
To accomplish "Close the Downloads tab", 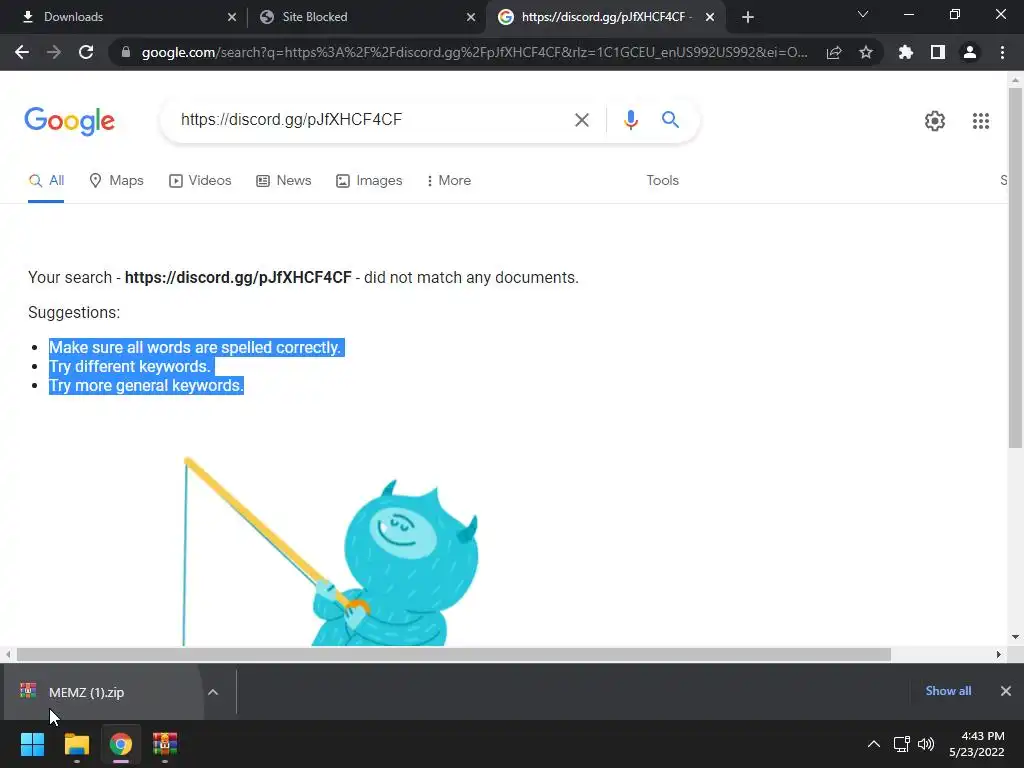I will 231,17.
